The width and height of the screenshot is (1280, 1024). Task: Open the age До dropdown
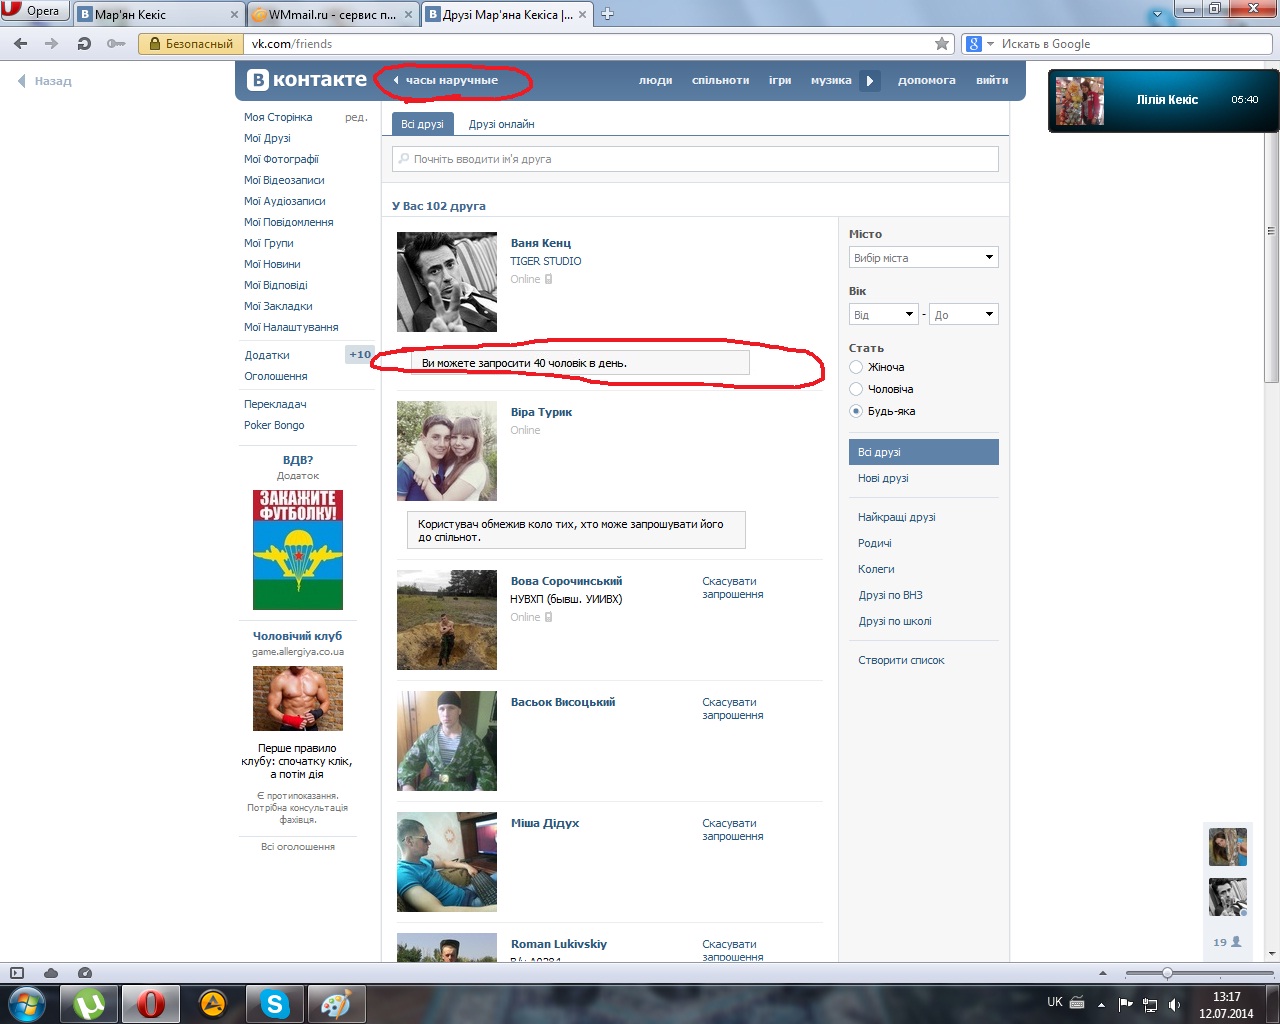pos(964,315)
